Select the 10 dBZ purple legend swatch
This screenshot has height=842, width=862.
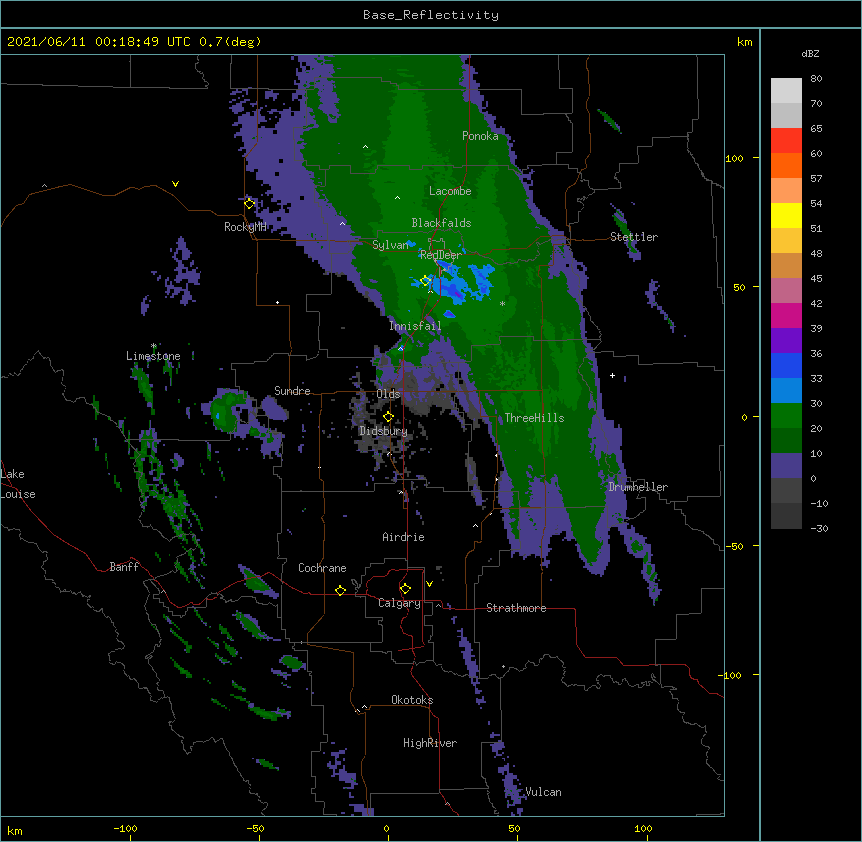click(x=786, y=466)
